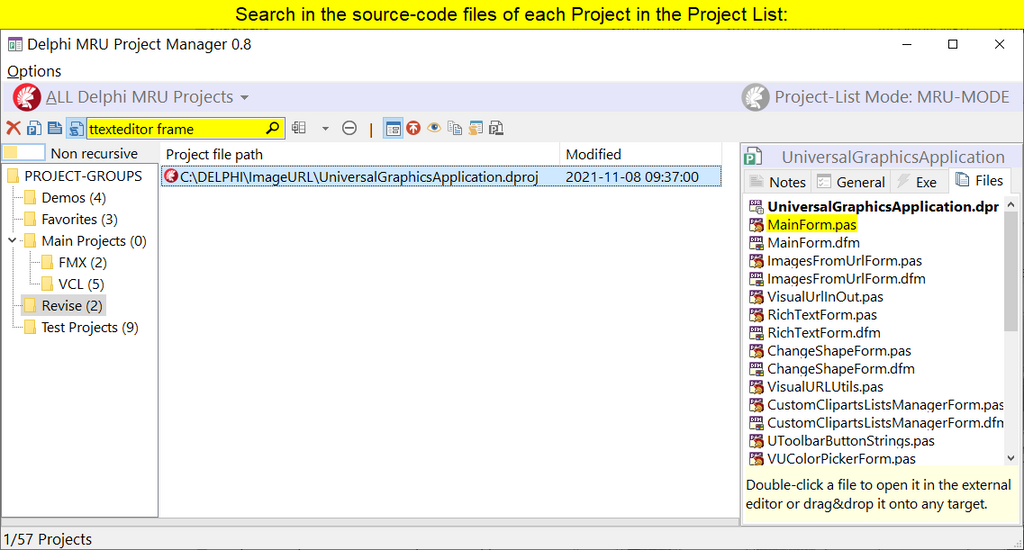This screenshot has height=550, width=1024.
Task: Click the ttexteditor frame search field
Action: 175,128
